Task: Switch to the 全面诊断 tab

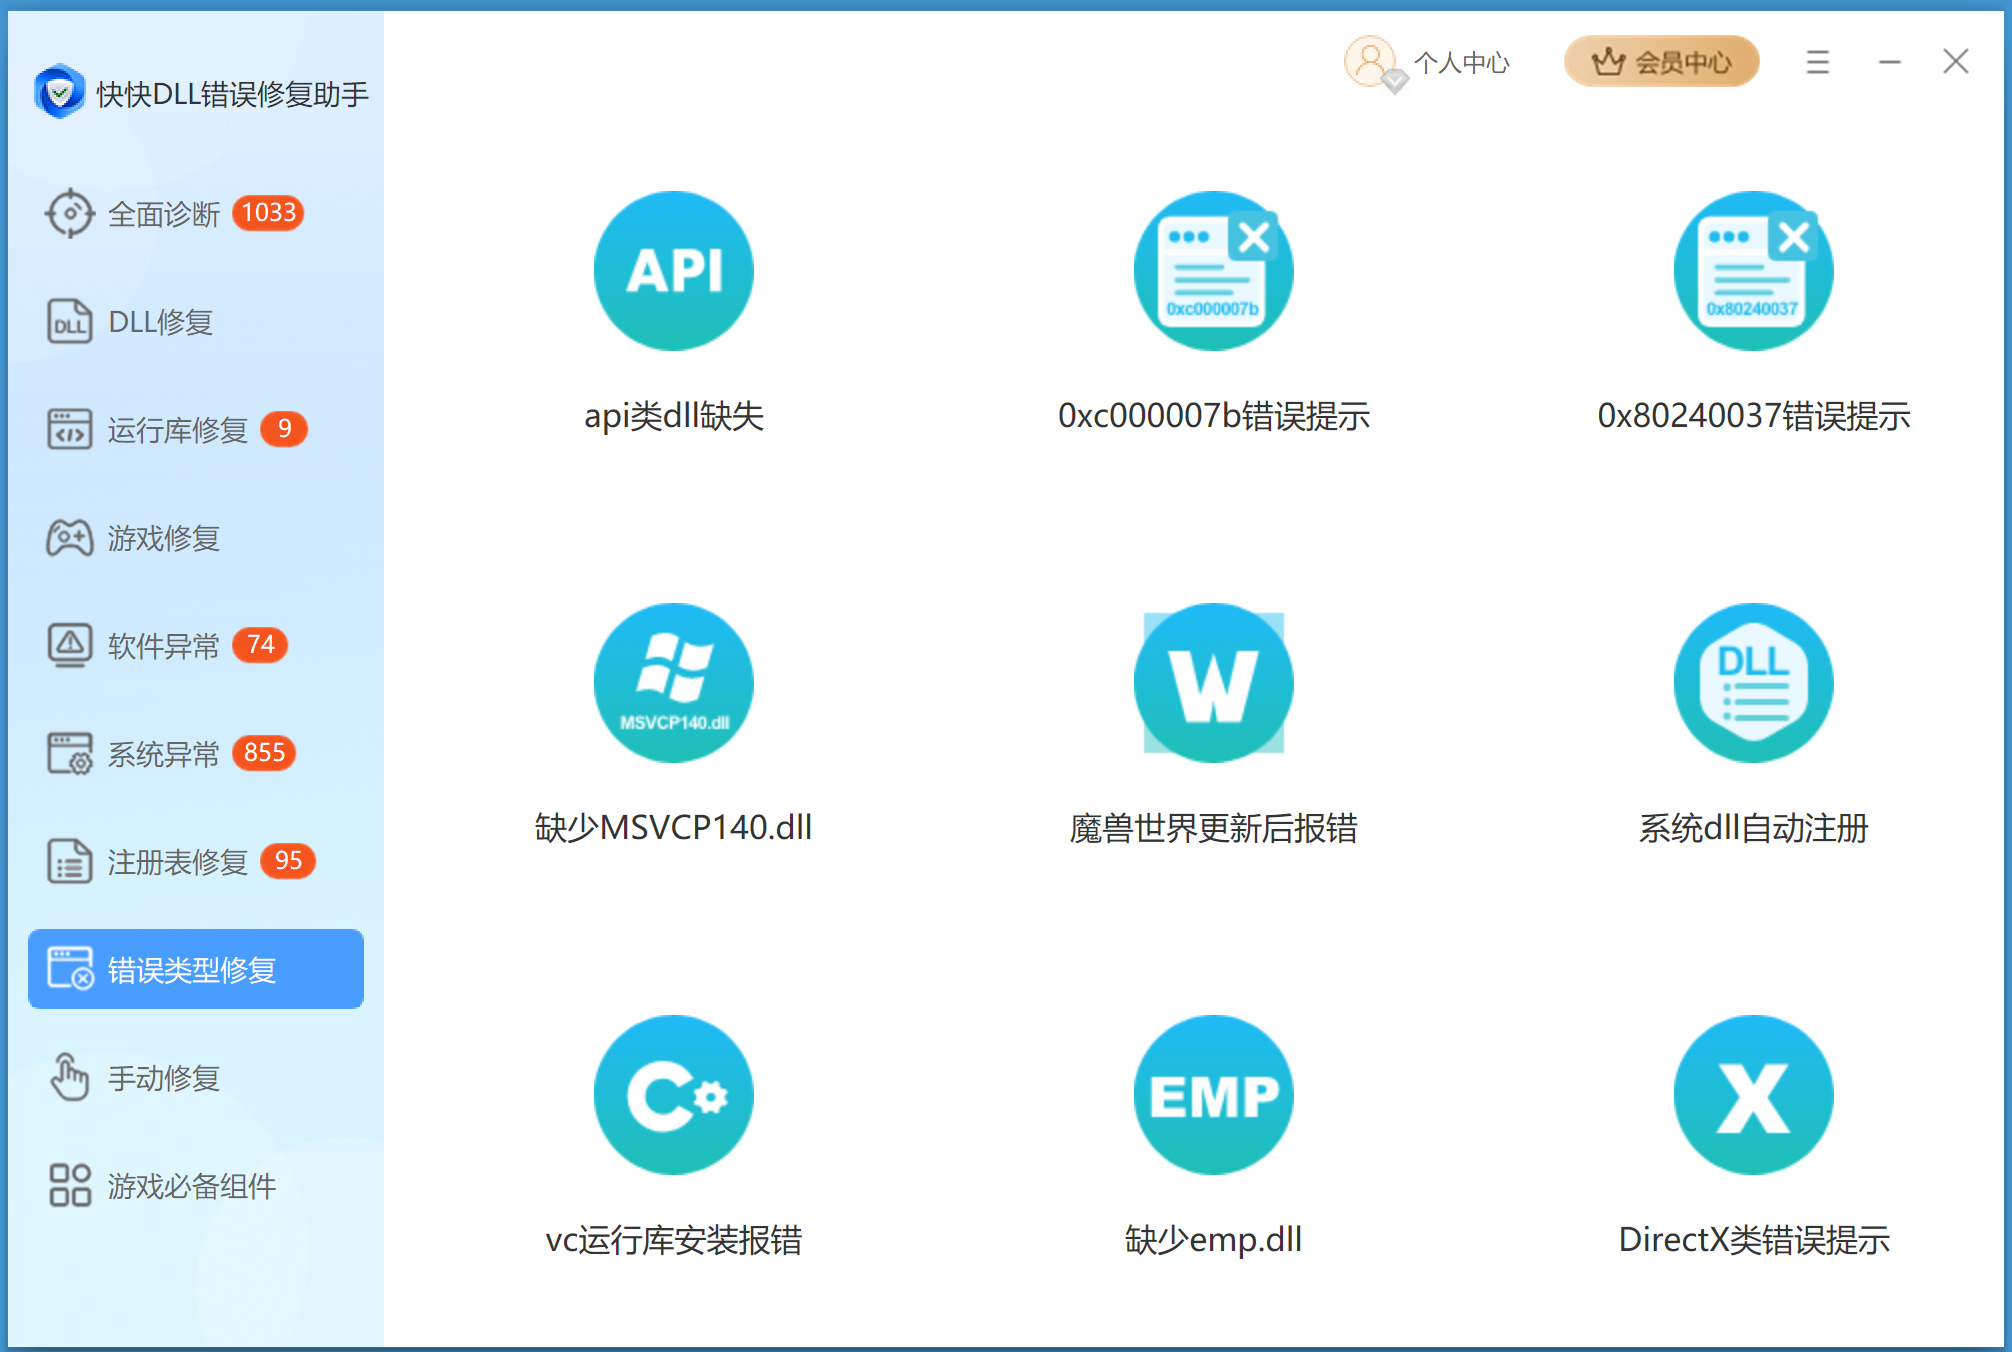Action: (165, 214)
